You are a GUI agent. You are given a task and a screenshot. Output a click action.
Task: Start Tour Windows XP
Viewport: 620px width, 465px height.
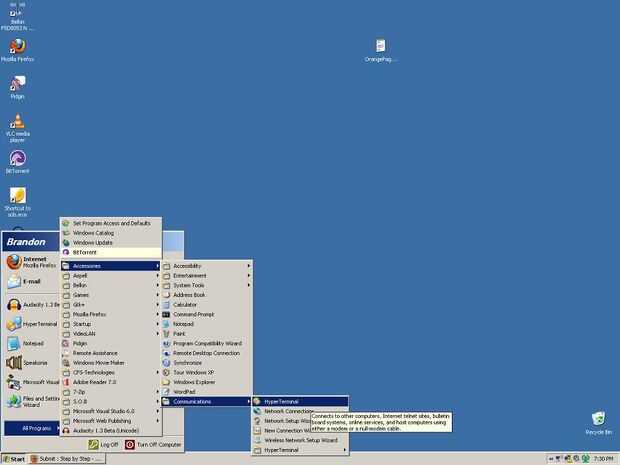207,372
